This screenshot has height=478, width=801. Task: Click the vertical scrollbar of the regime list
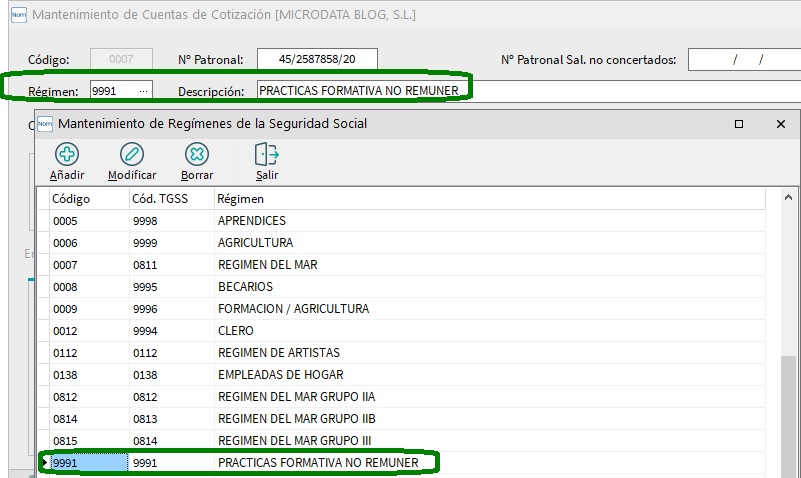tap(789, 400)
